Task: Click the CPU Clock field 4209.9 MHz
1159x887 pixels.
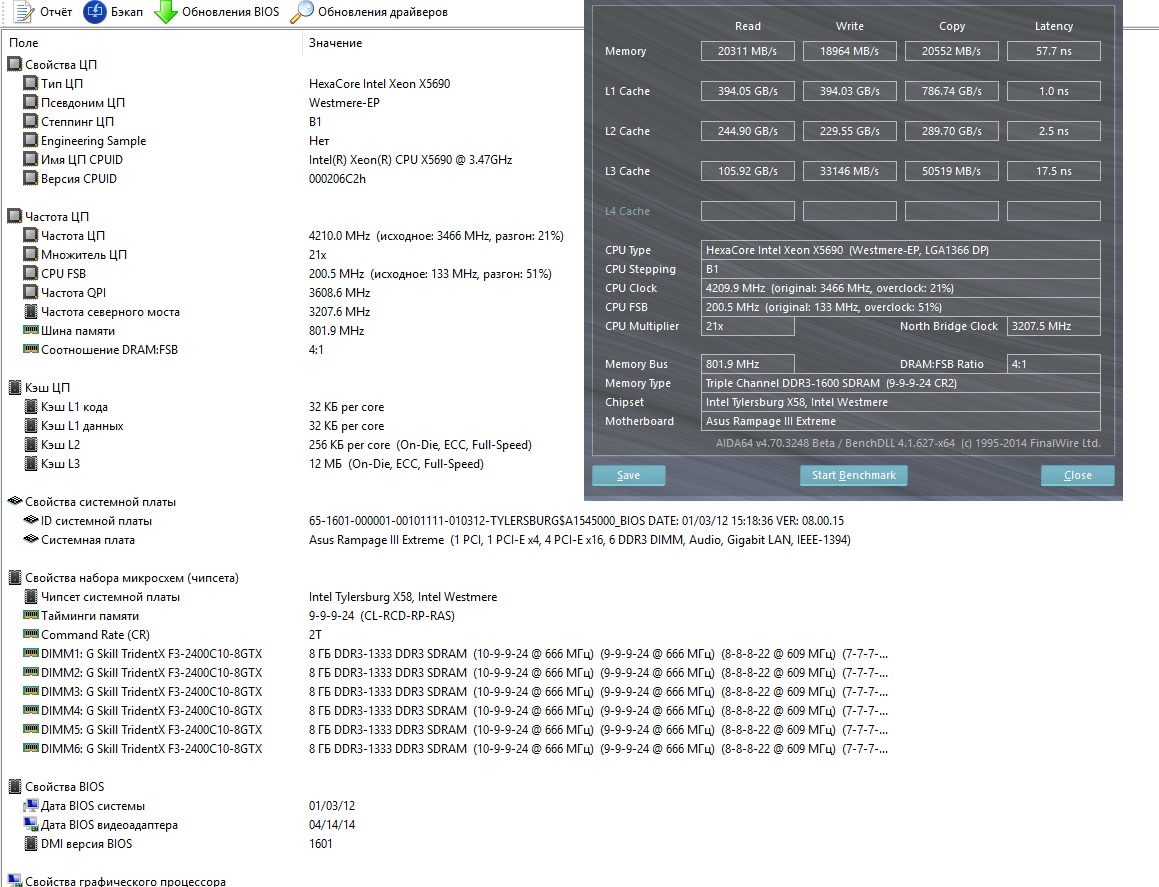Action: click(x=900, y=288)
